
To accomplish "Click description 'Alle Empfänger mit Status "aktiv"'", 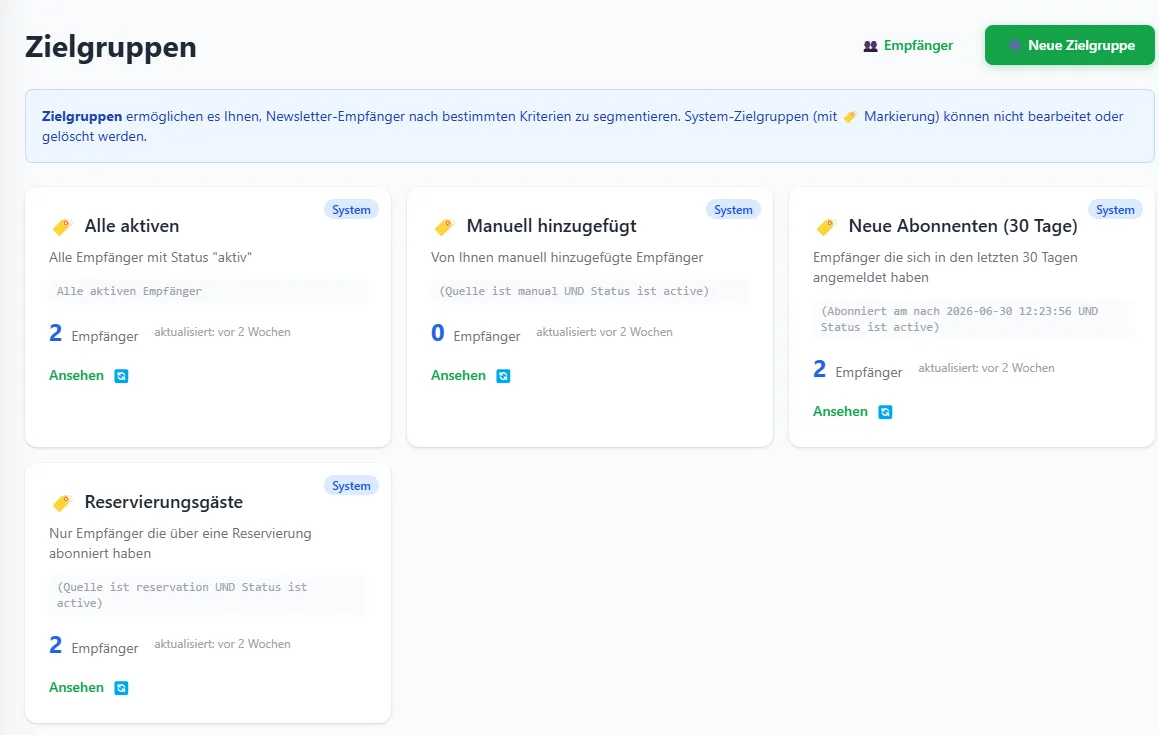I will [x=151, y=257].
